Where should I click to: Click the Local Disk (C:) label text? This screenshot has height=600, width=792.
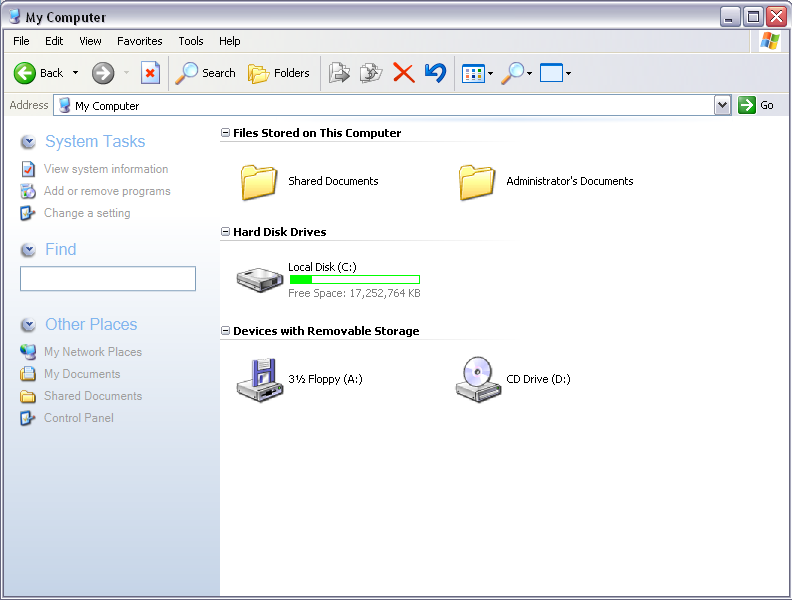322,267
